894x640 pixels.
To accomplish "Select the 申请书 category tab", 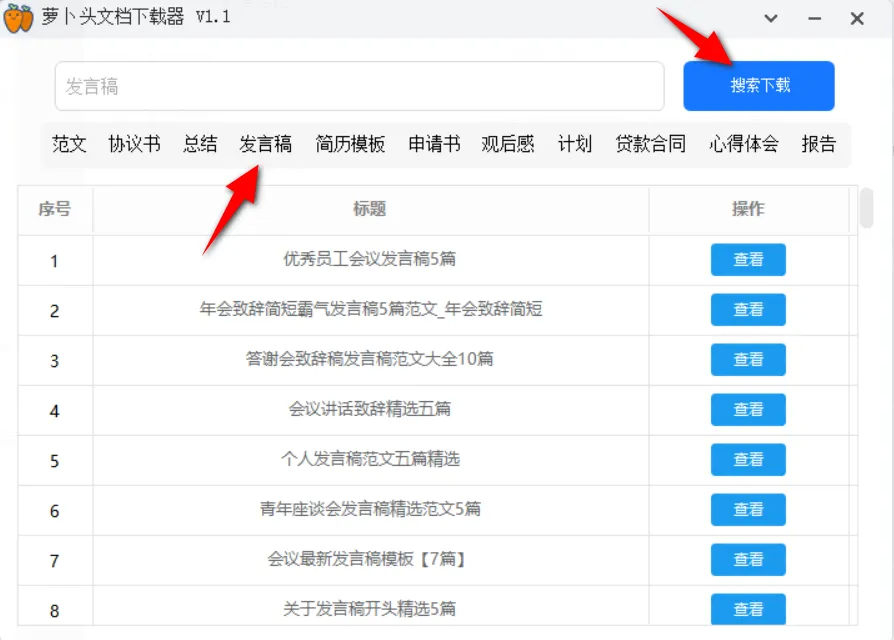I will click(x=434, y=144).
